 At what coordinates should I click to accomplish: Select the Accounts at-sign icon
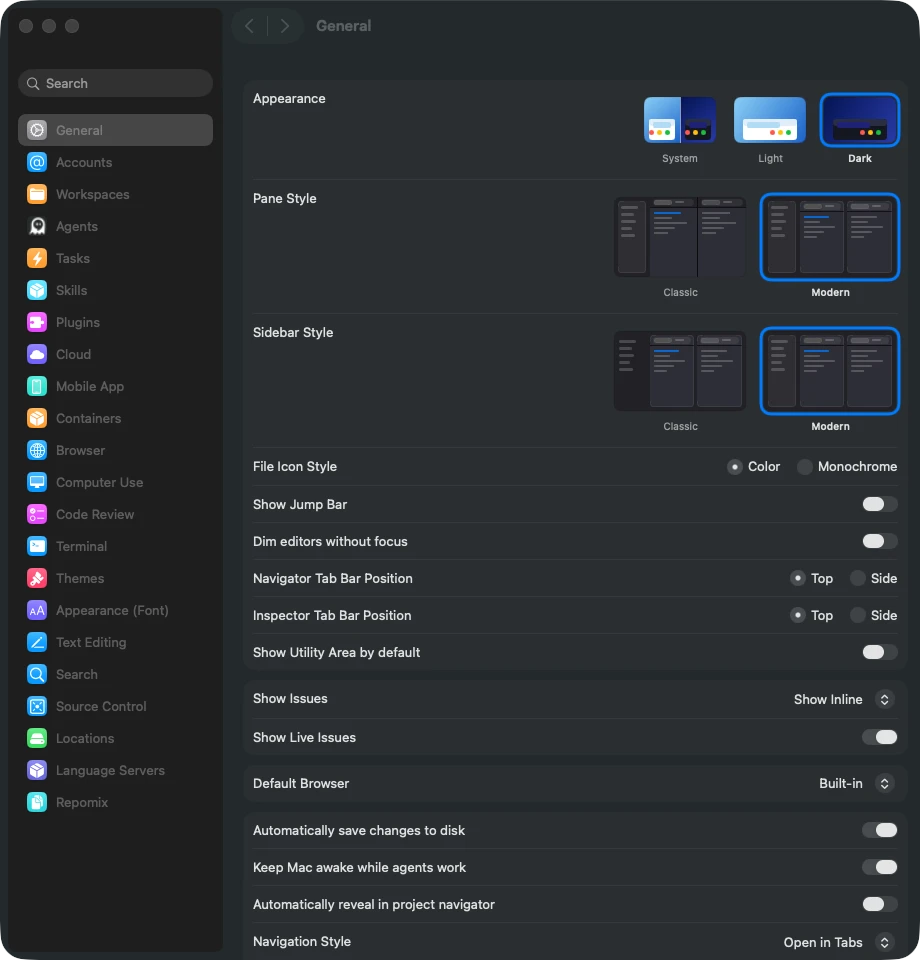(37, 162)
